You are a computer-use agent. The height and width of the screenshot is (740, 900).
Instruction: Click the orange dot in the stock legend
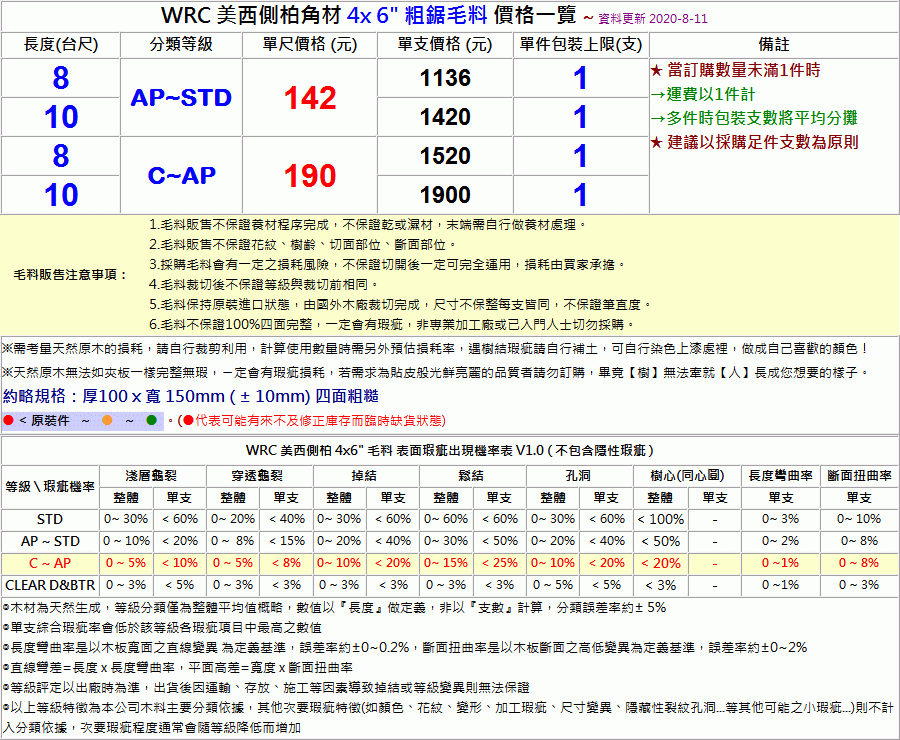[107, 421]
